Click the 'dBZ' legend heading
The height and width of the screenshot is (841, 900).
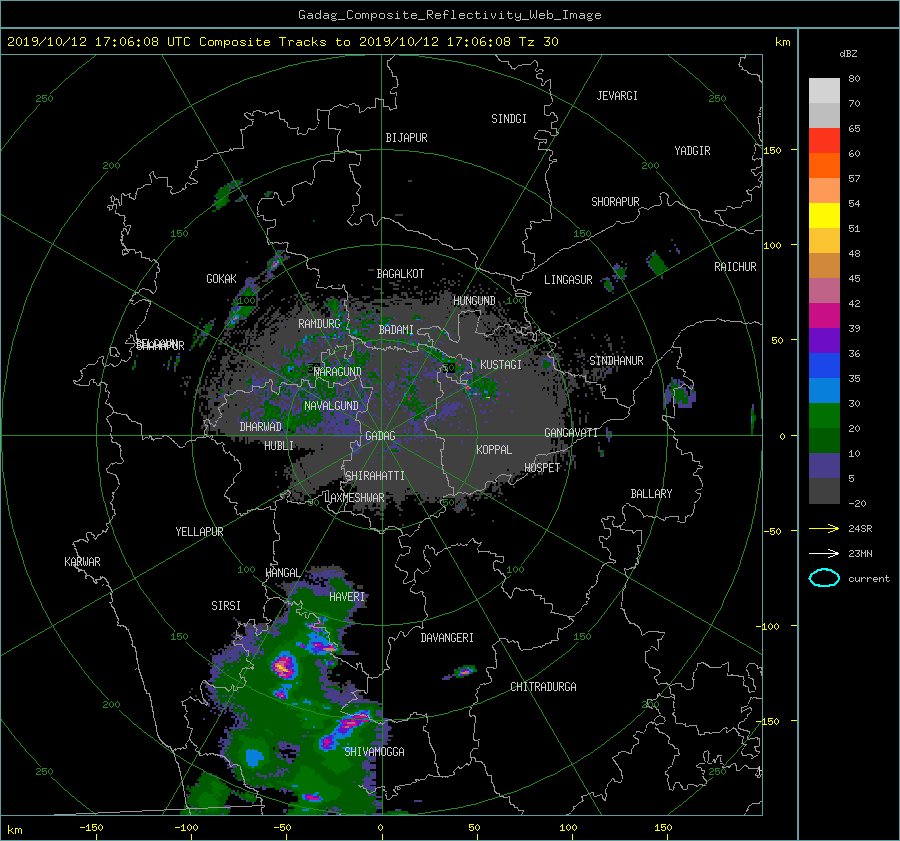pyautogui.click(x=848, y=53)
